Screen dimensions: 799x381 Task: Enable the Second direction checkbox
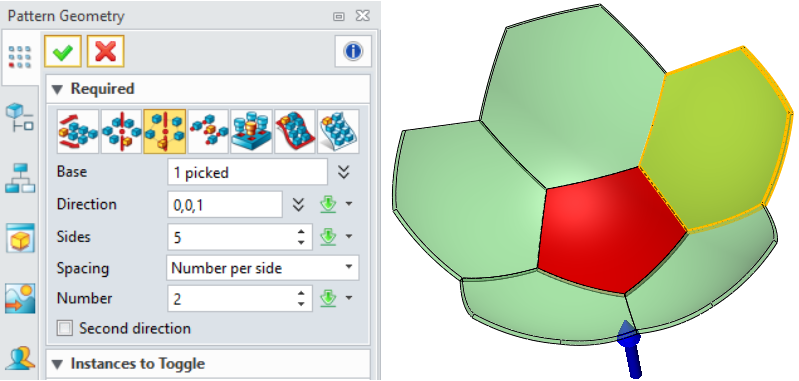65,328
